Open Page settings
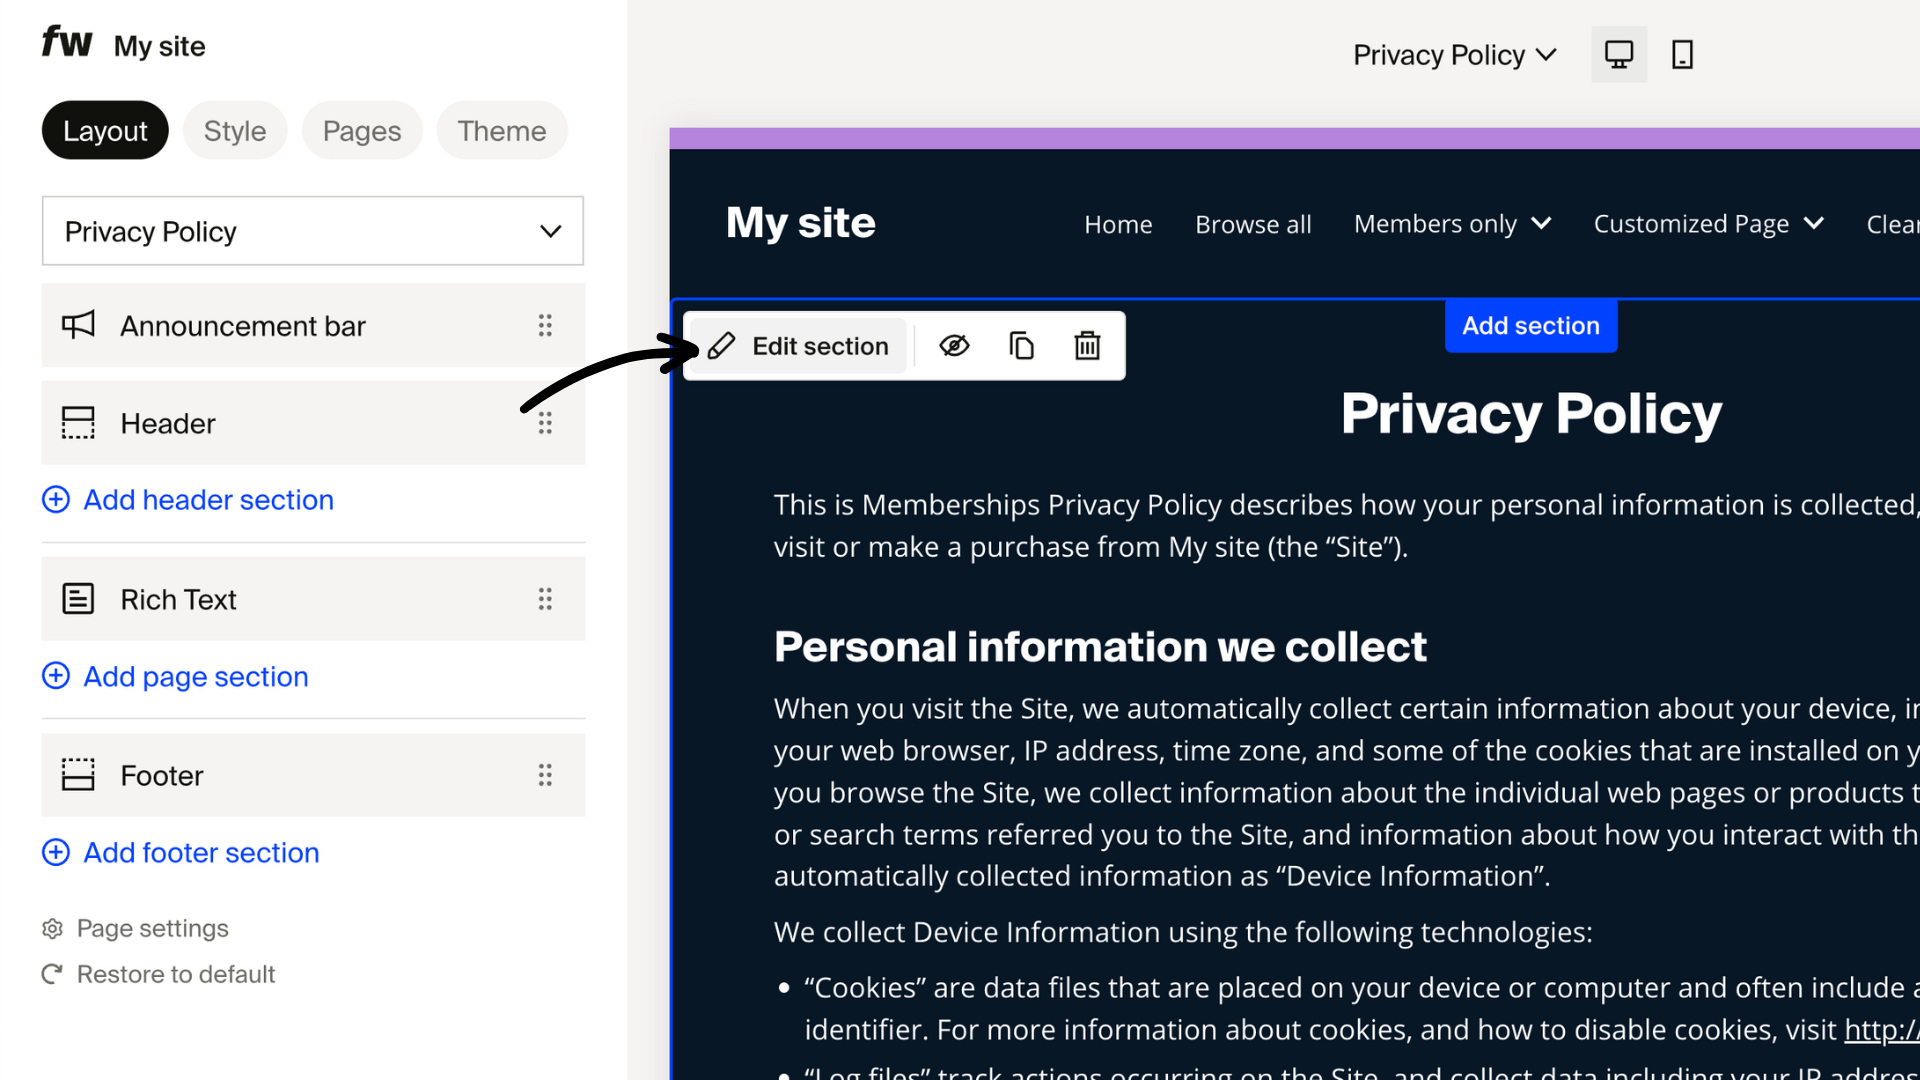 pos(152,929)
